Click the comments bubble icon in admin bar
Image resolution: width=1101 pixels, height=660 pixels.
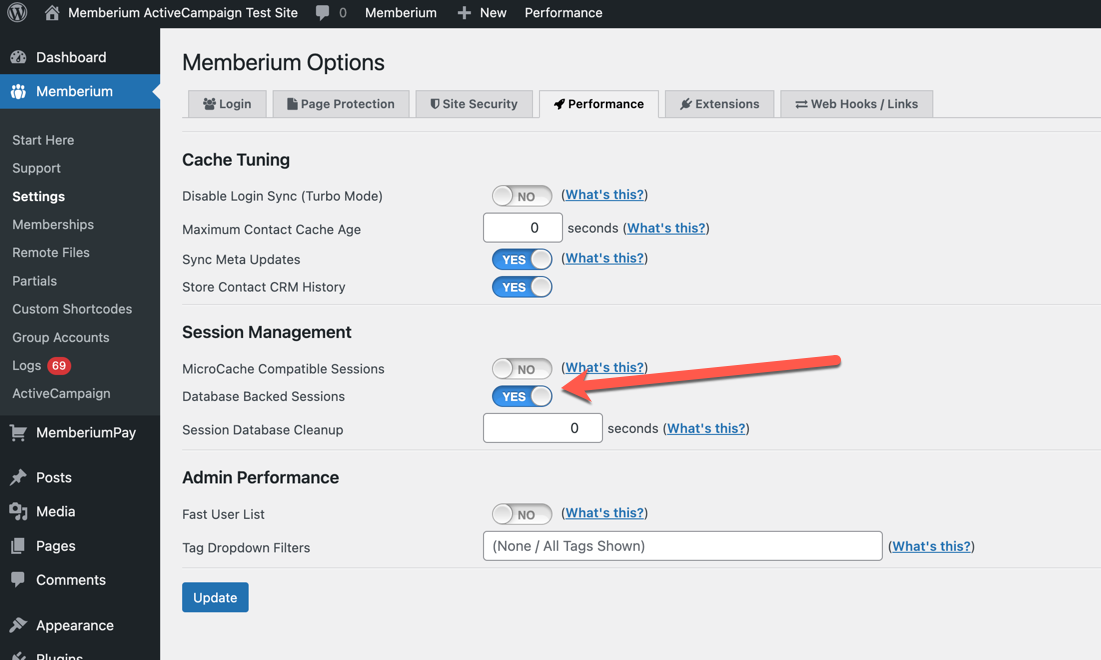[322, 13]
